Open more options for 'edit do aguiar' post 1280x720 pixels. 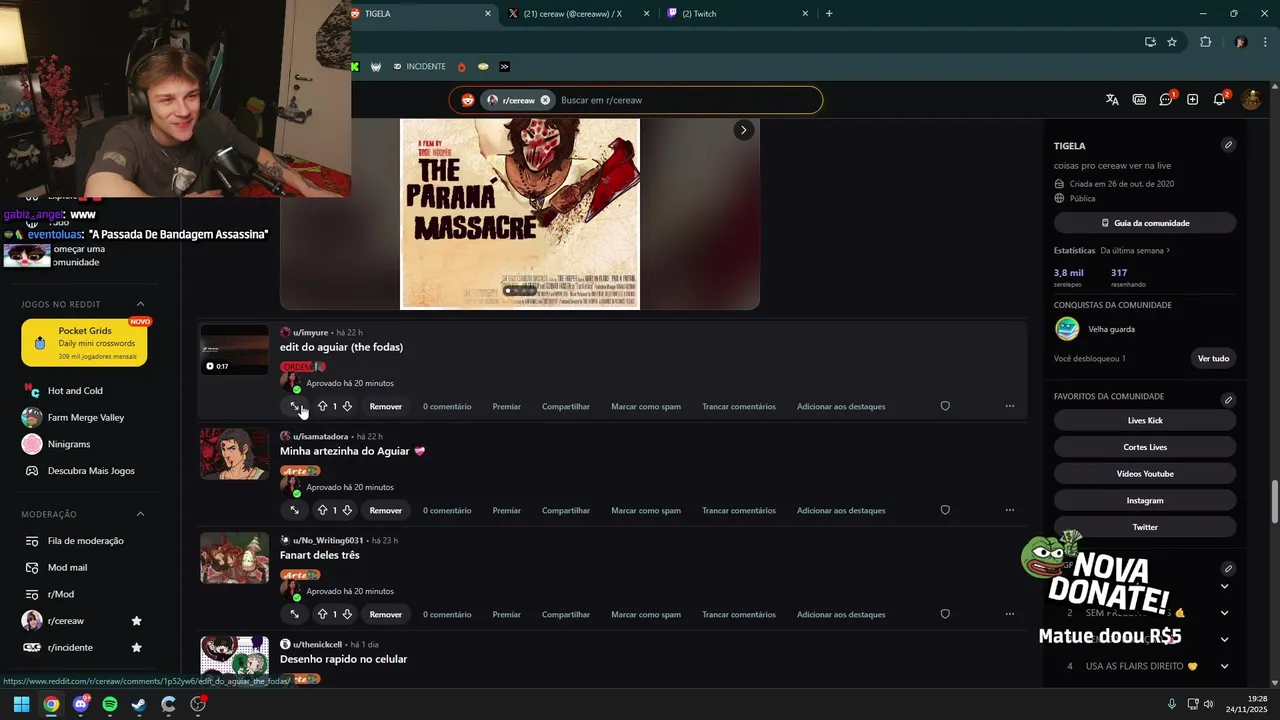(x=1010, y=406)
